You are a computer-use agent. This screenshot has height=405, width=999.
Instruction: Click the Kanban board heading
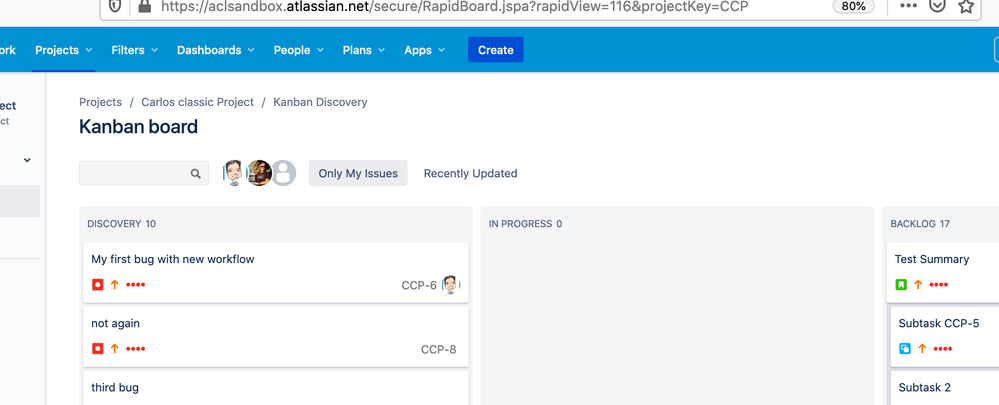[x=138, y=127]
